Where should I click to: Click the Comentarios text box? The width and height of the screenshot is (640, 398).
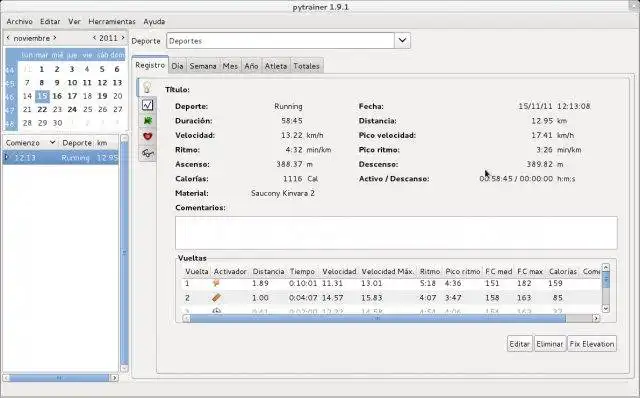(396, 233)
